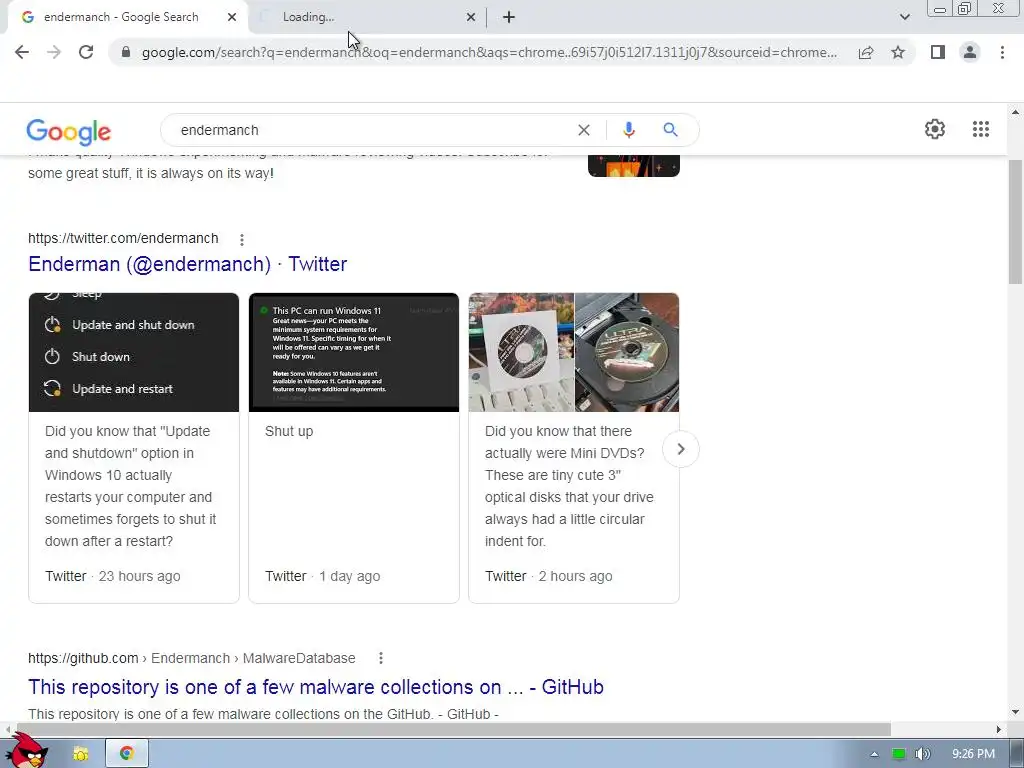This screenshot has height=768, width=1024.
Task: Open Google quick settings gear
Action: click(x=935, y=129)
